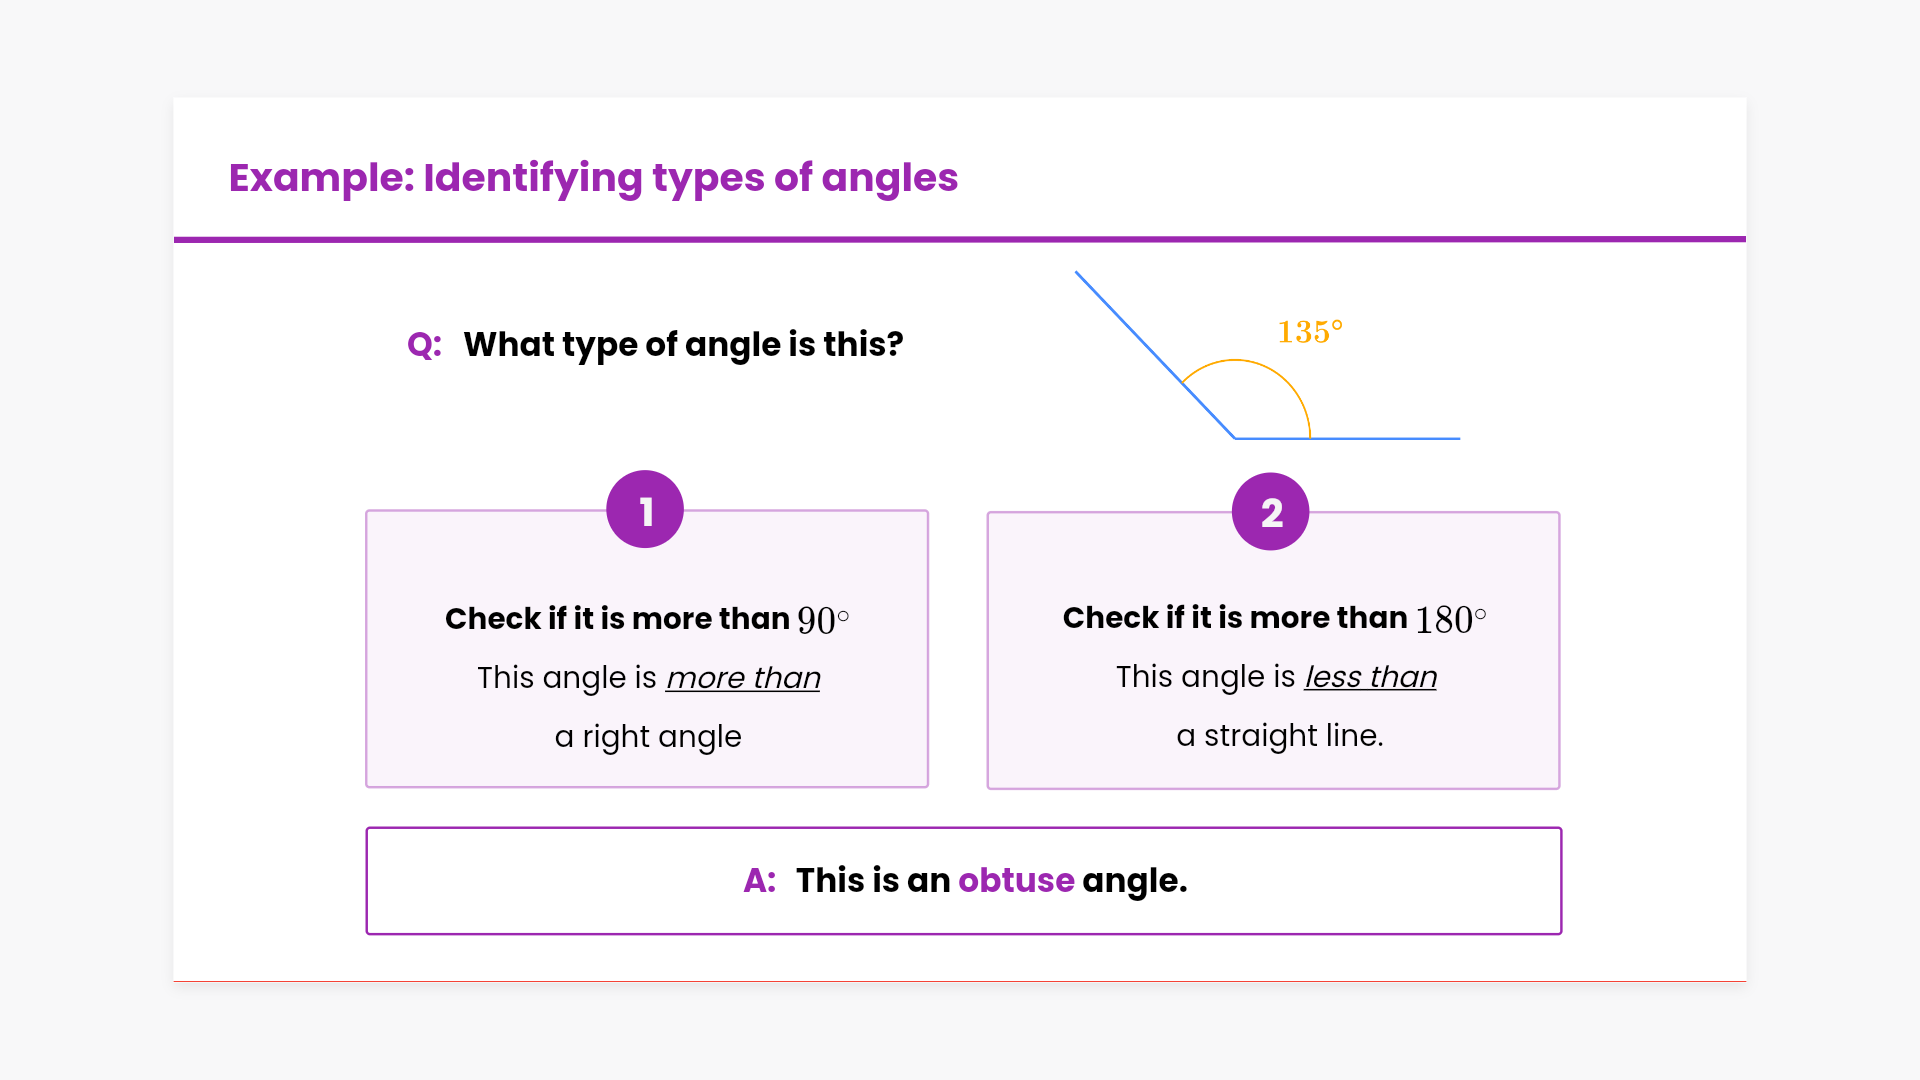
Task: Click the word "angle." in the answer box
Action: 1134,881
